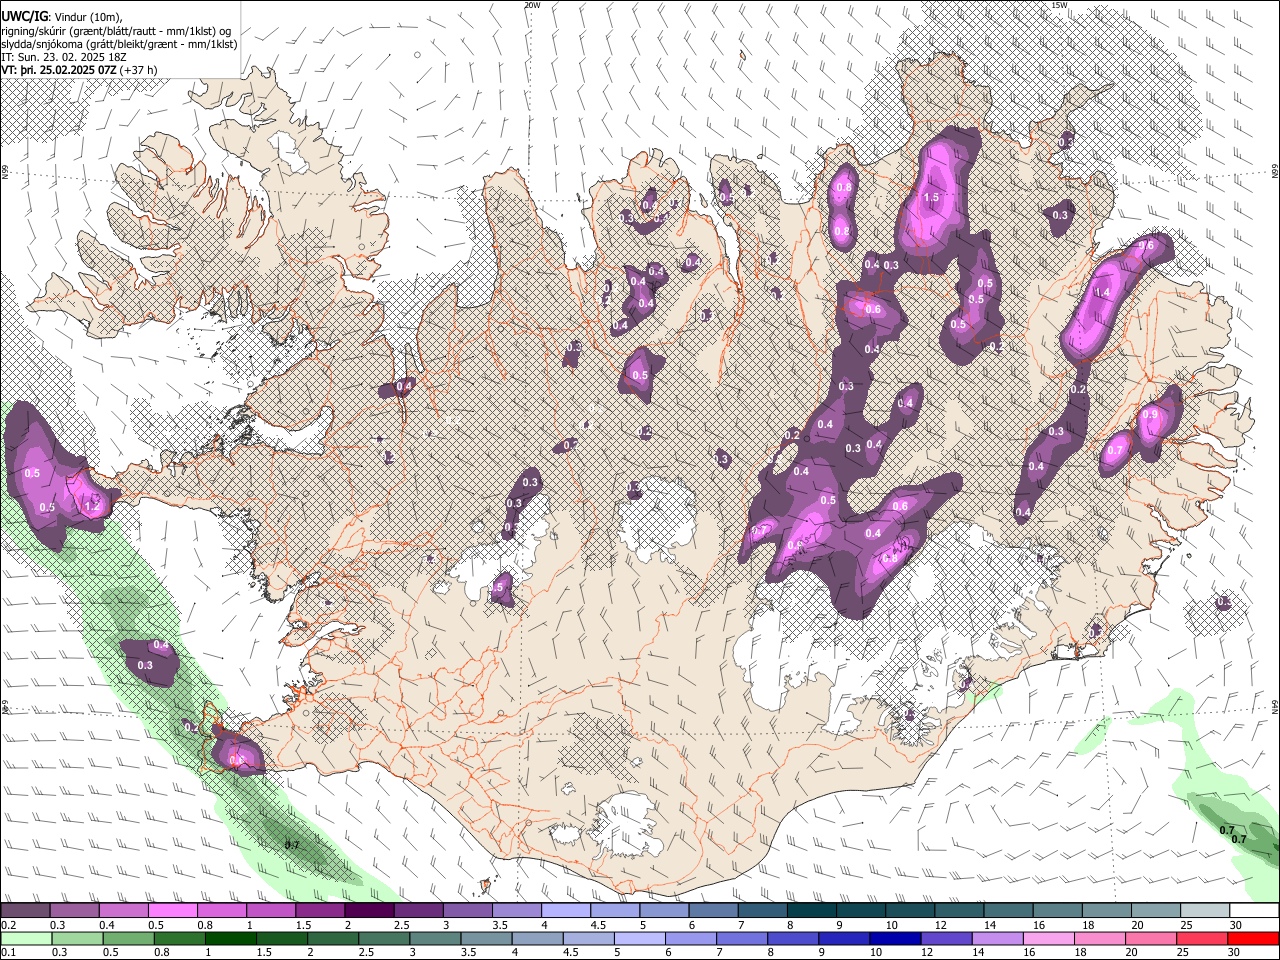Select the 0.3 swatch in the purple snow scale
This screenshot has height=960, width=1280.
[75, 911]
